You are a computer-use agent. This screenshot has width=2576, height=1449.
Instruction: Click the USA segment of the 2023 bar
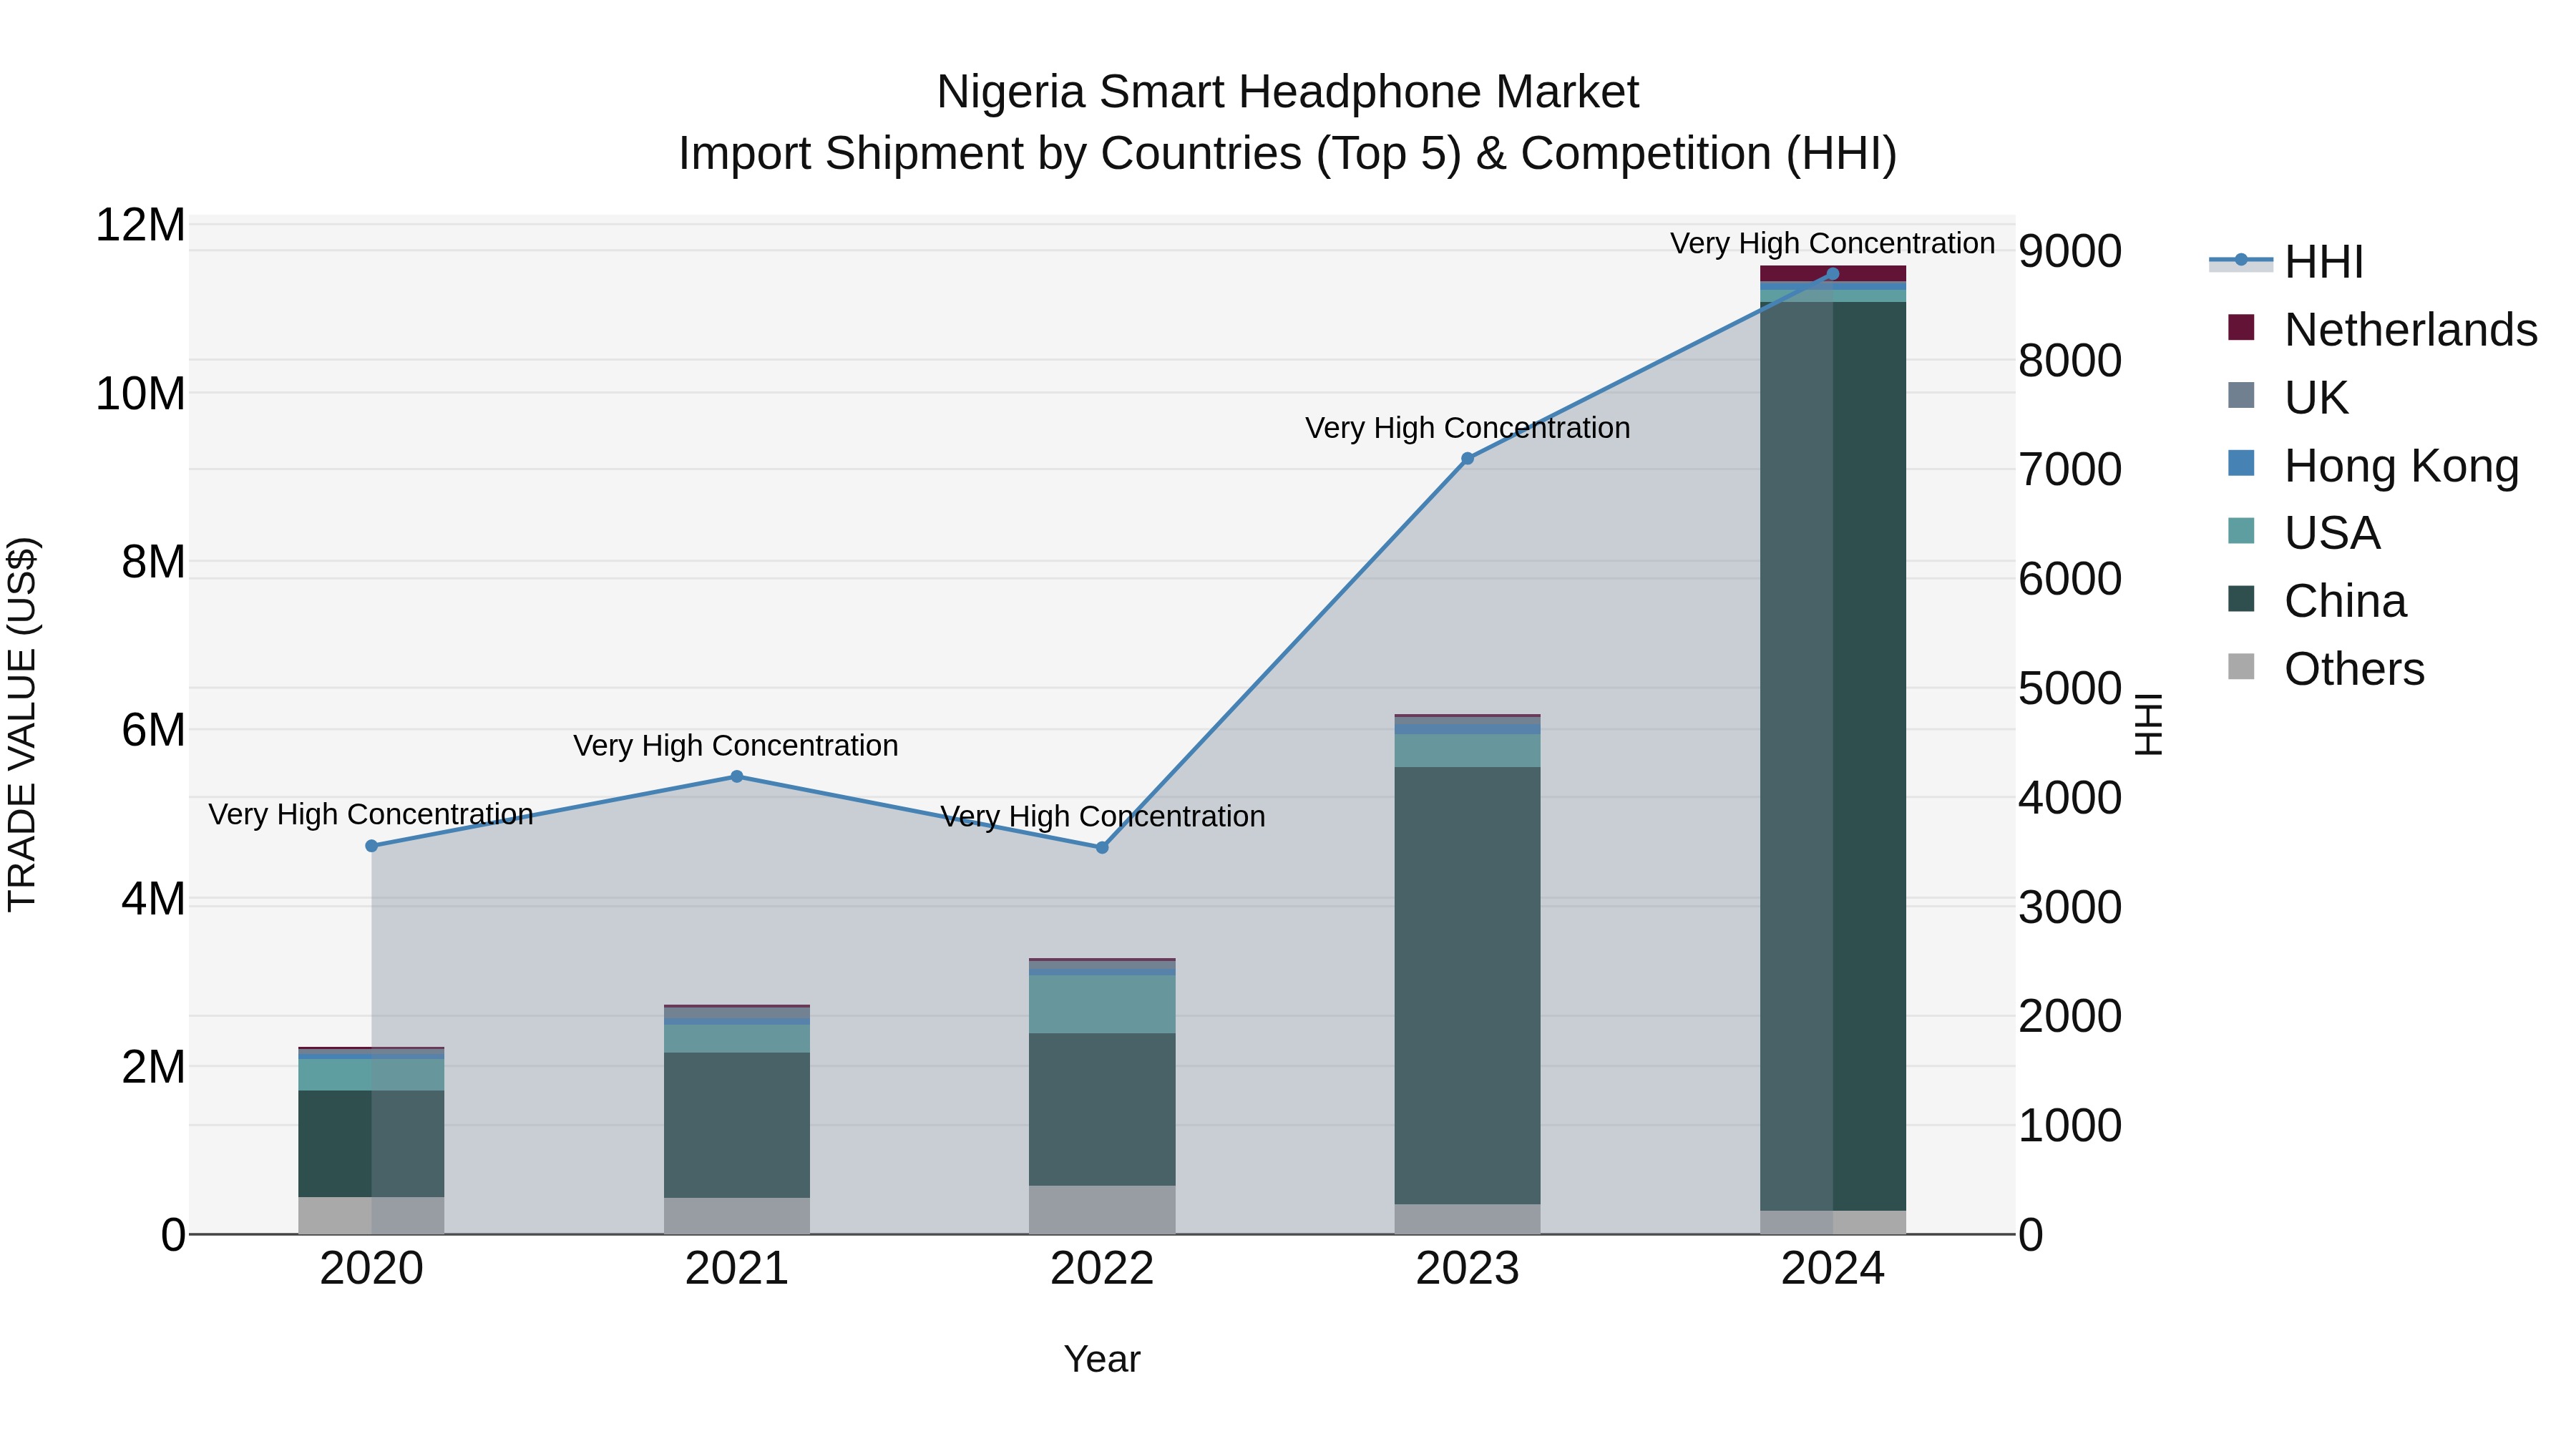[x=1467, y=751]
